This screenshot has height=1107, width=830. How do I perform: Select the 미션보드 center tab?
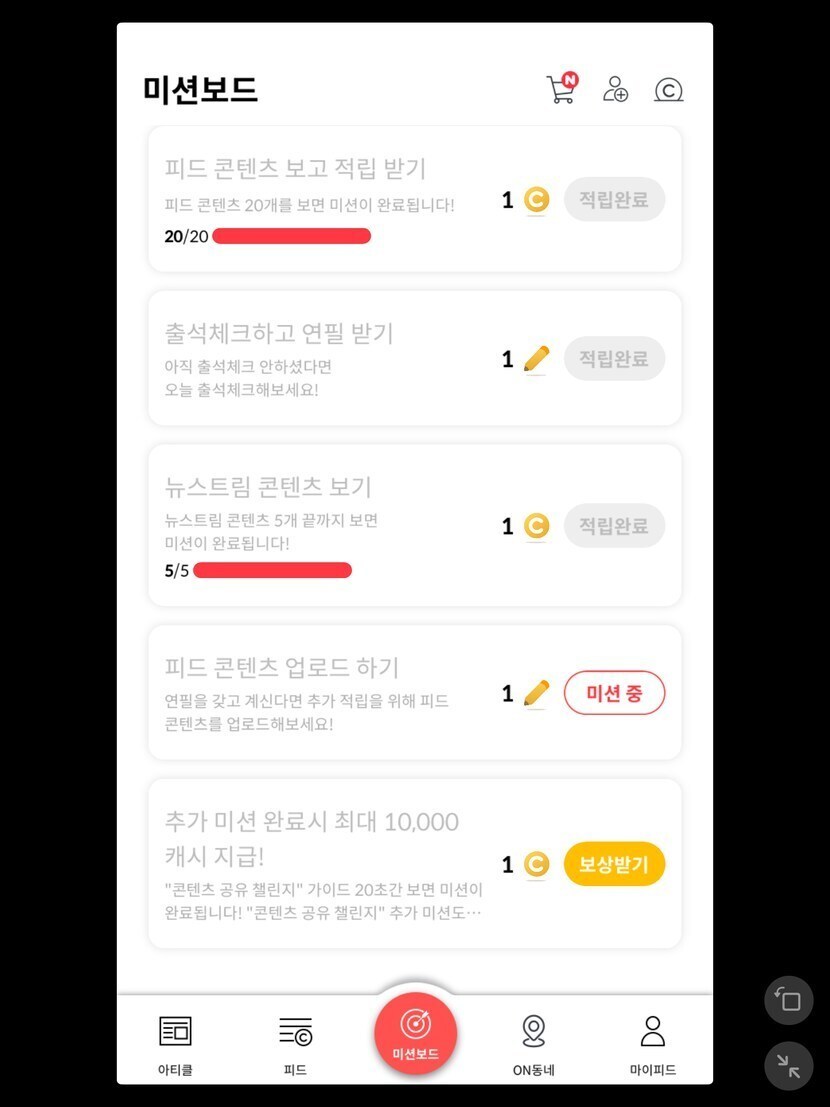(415, 1034)
